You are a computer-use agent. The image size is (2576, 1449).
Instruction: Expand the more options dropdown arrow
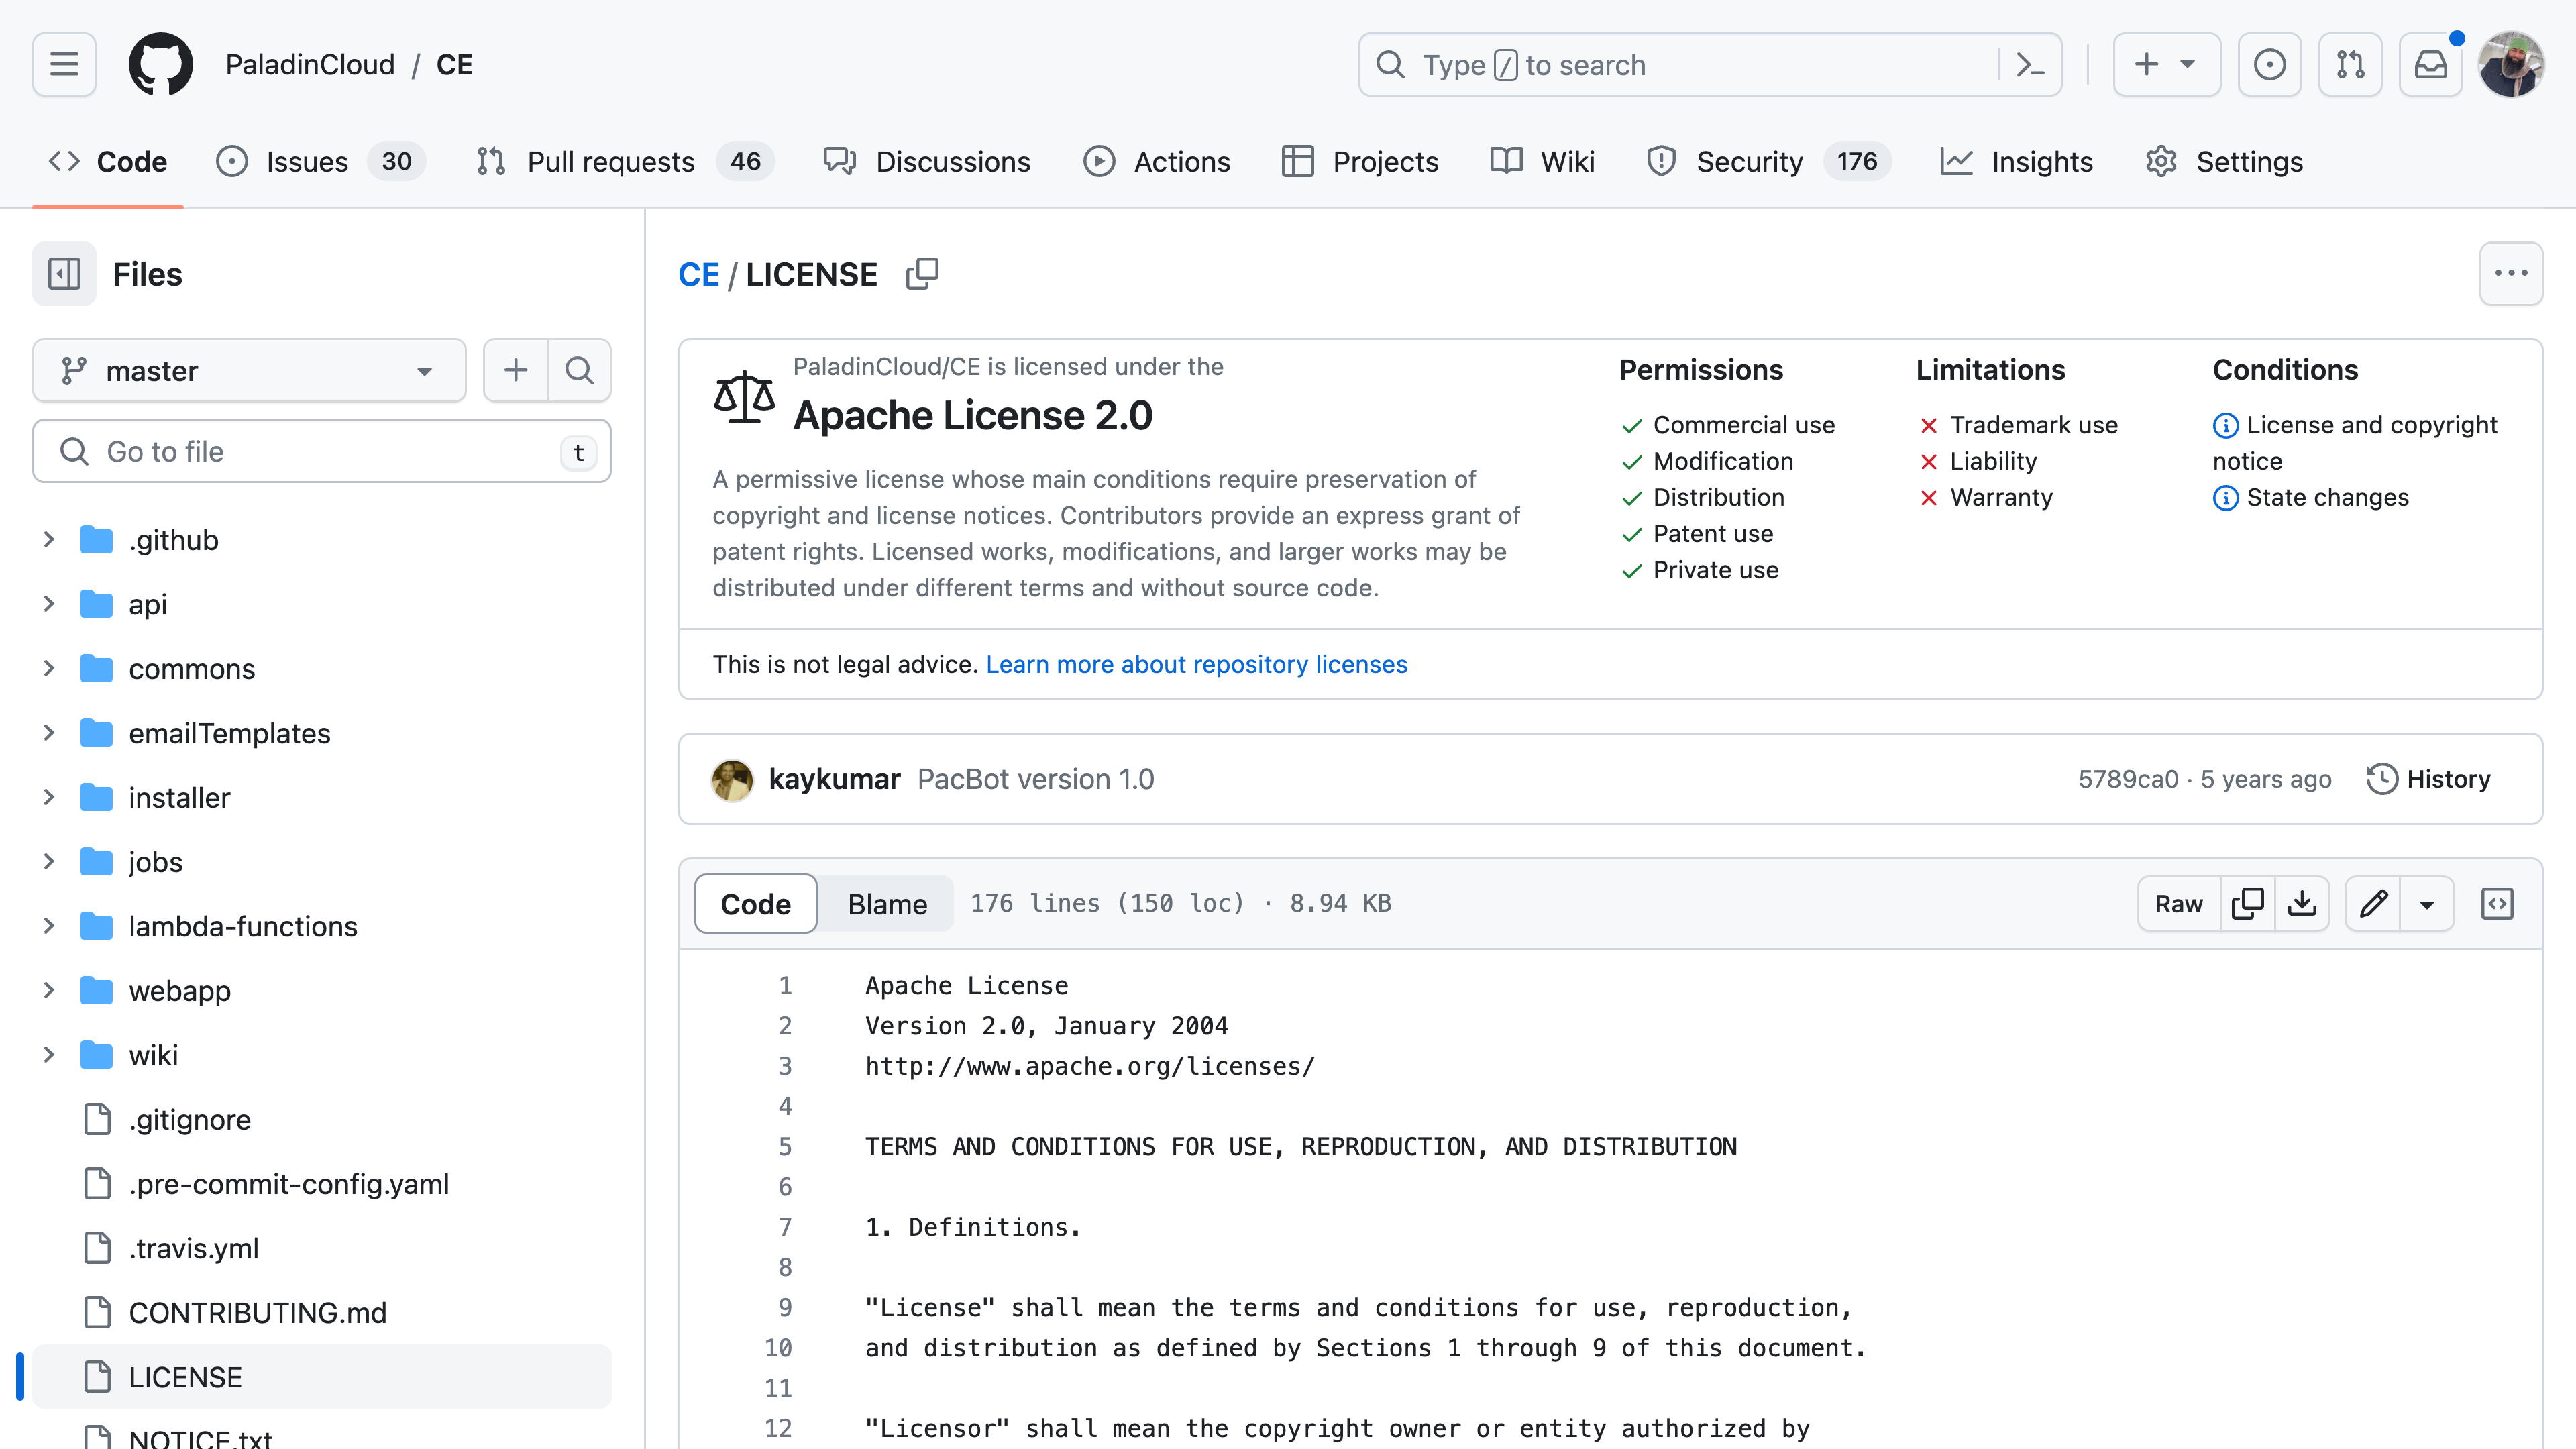coord(2427,904)
